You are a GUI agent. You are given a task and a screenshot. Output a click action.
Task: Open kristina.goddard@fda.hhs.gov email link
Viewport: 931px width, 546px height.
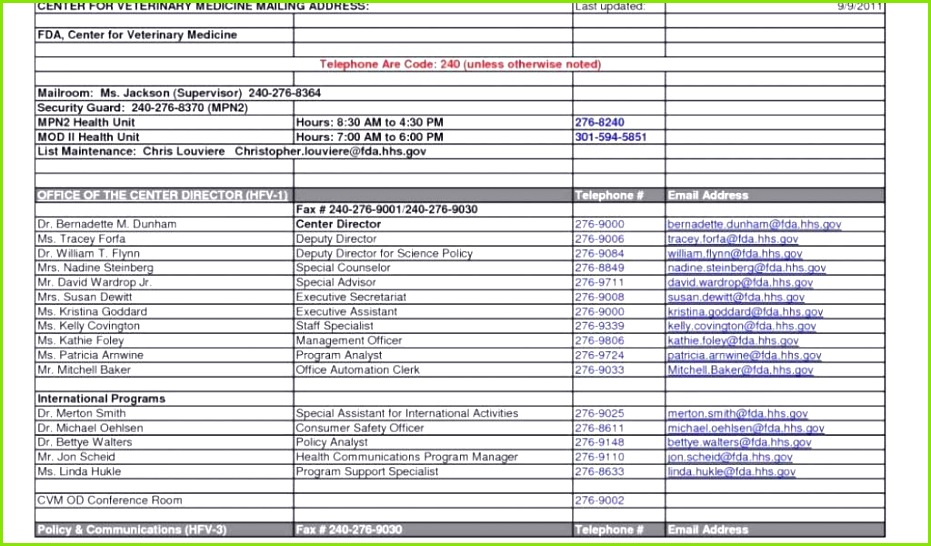[745, 312]
